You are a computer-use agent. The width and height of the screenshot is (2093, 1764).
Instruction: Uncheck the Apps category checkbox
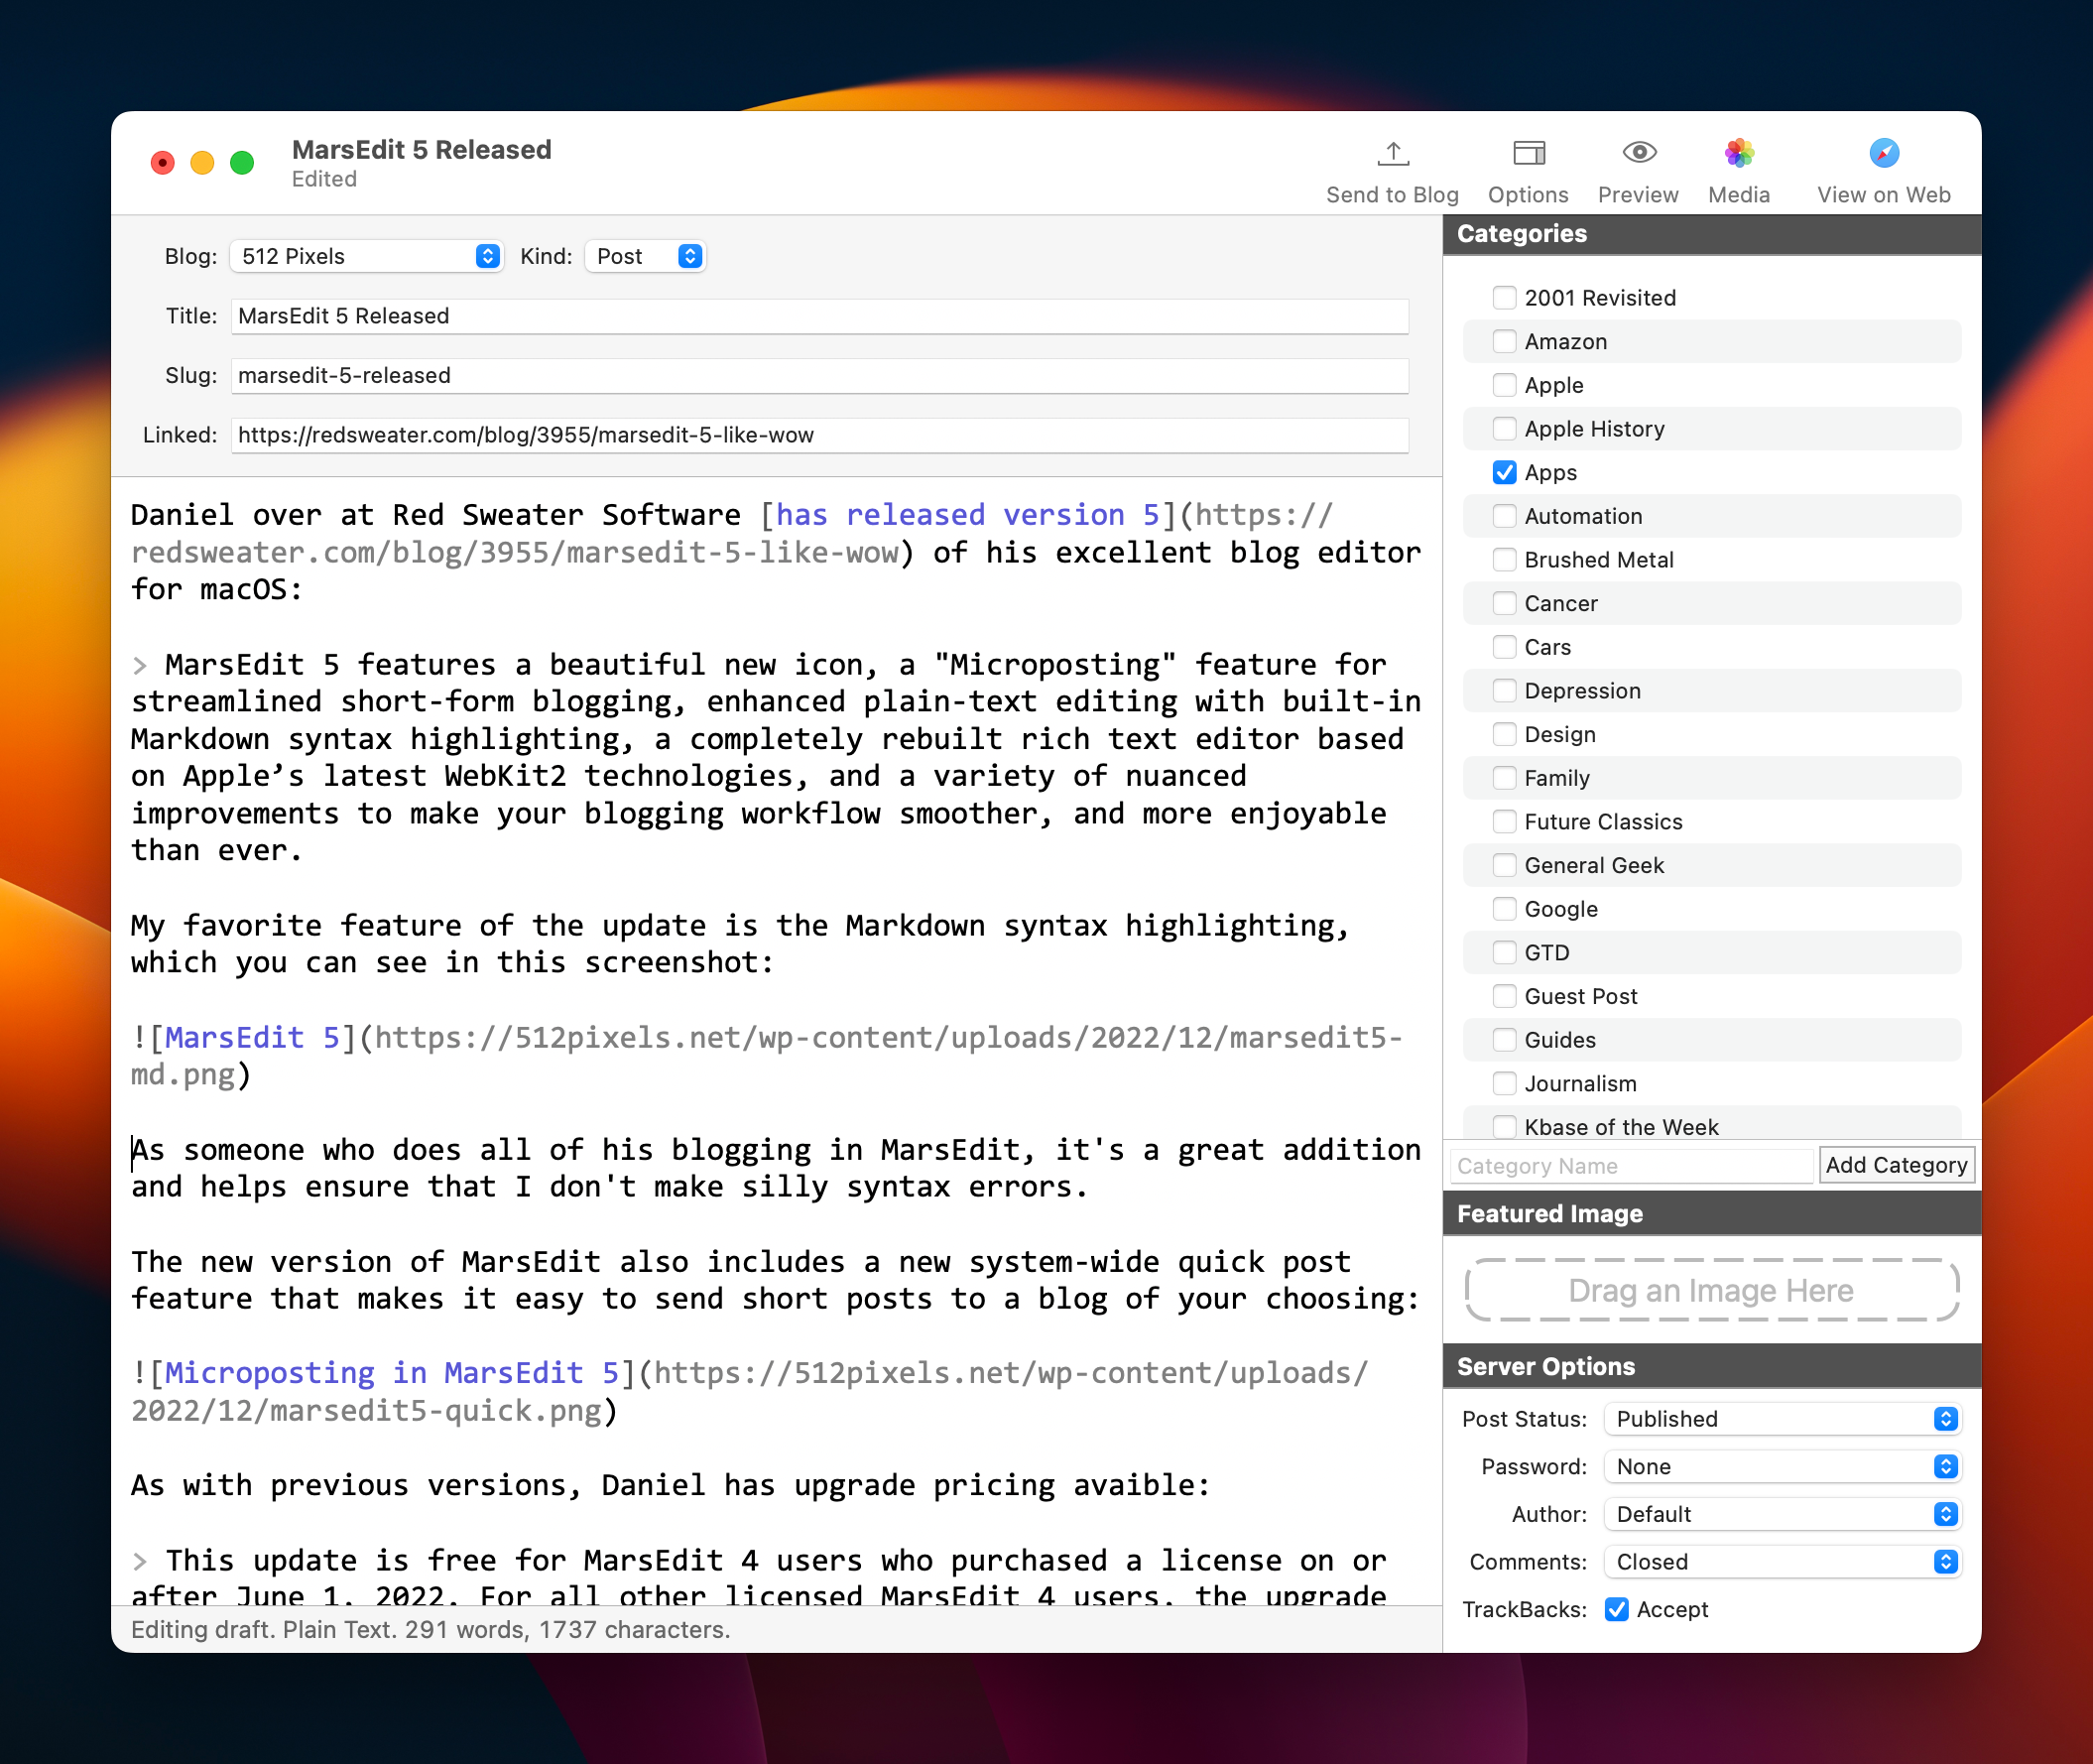pos(1504,473)
